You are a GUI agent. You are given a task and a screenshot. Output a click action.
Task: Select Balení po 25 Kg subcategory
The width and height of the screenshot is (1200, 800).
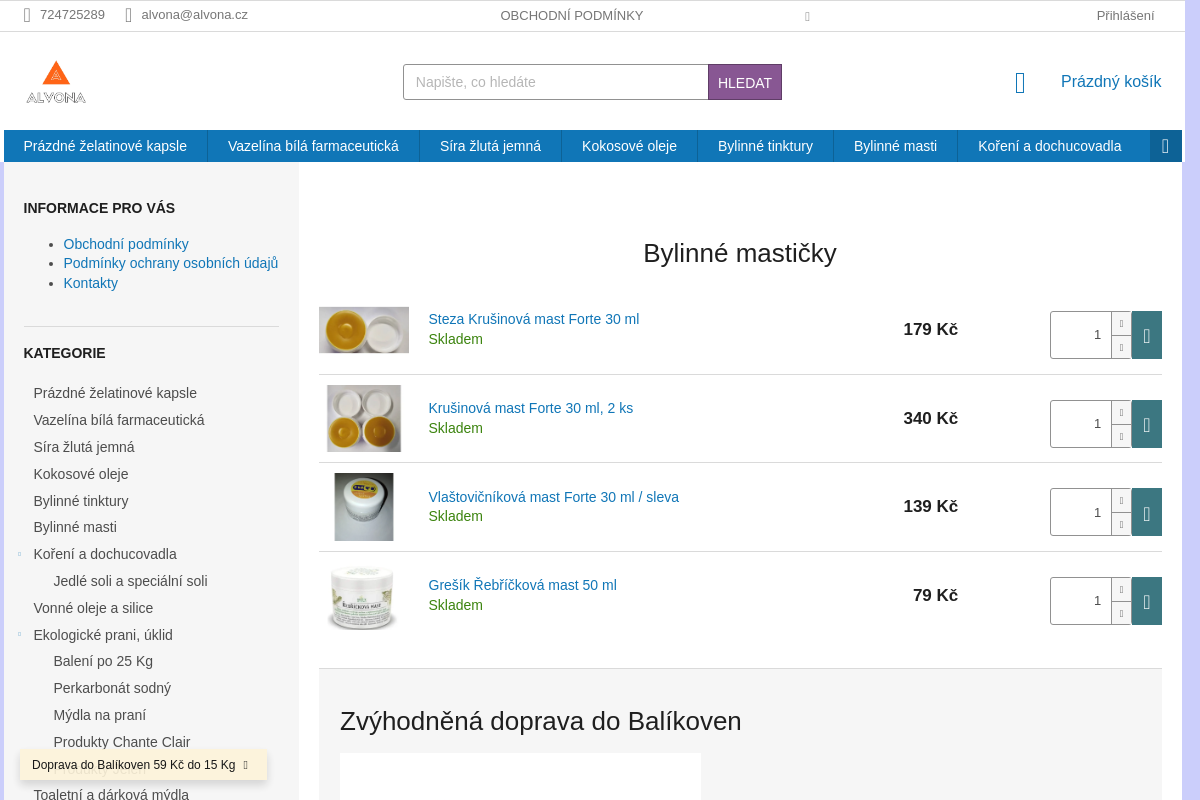click(x=103, y=661)
